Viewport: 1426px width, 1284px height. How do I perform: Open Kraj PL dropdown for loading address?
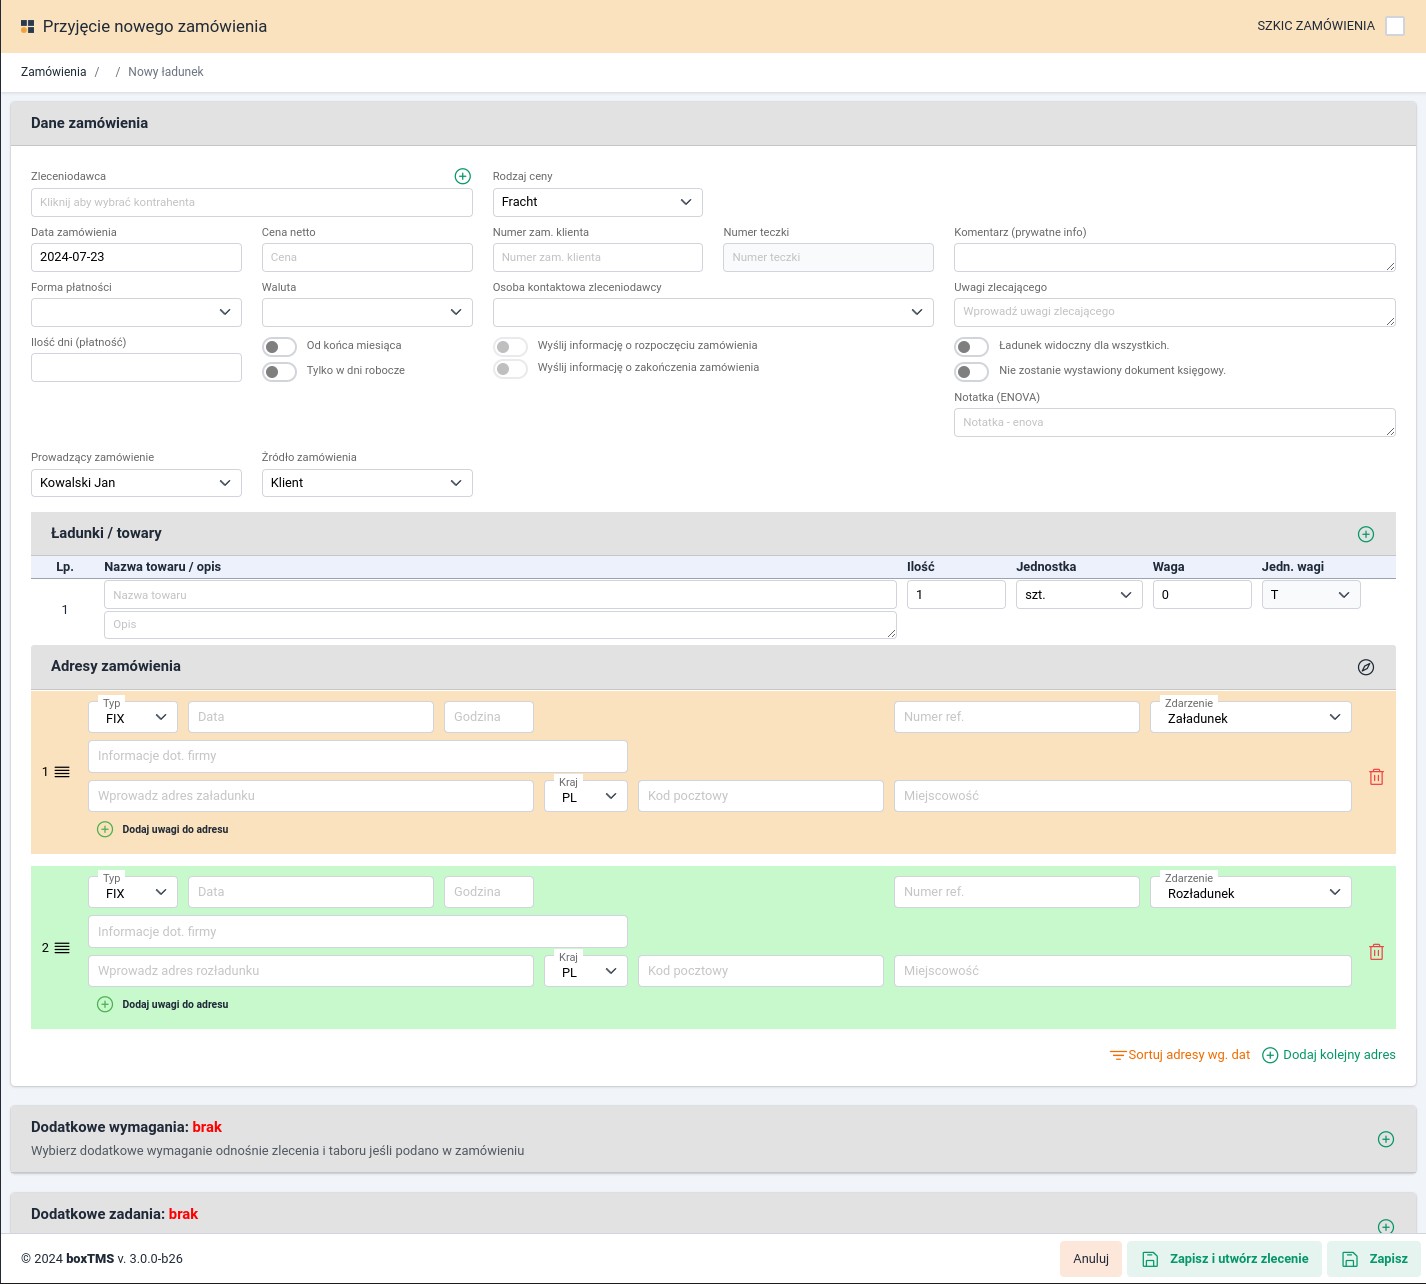click(x=586, y=797)
